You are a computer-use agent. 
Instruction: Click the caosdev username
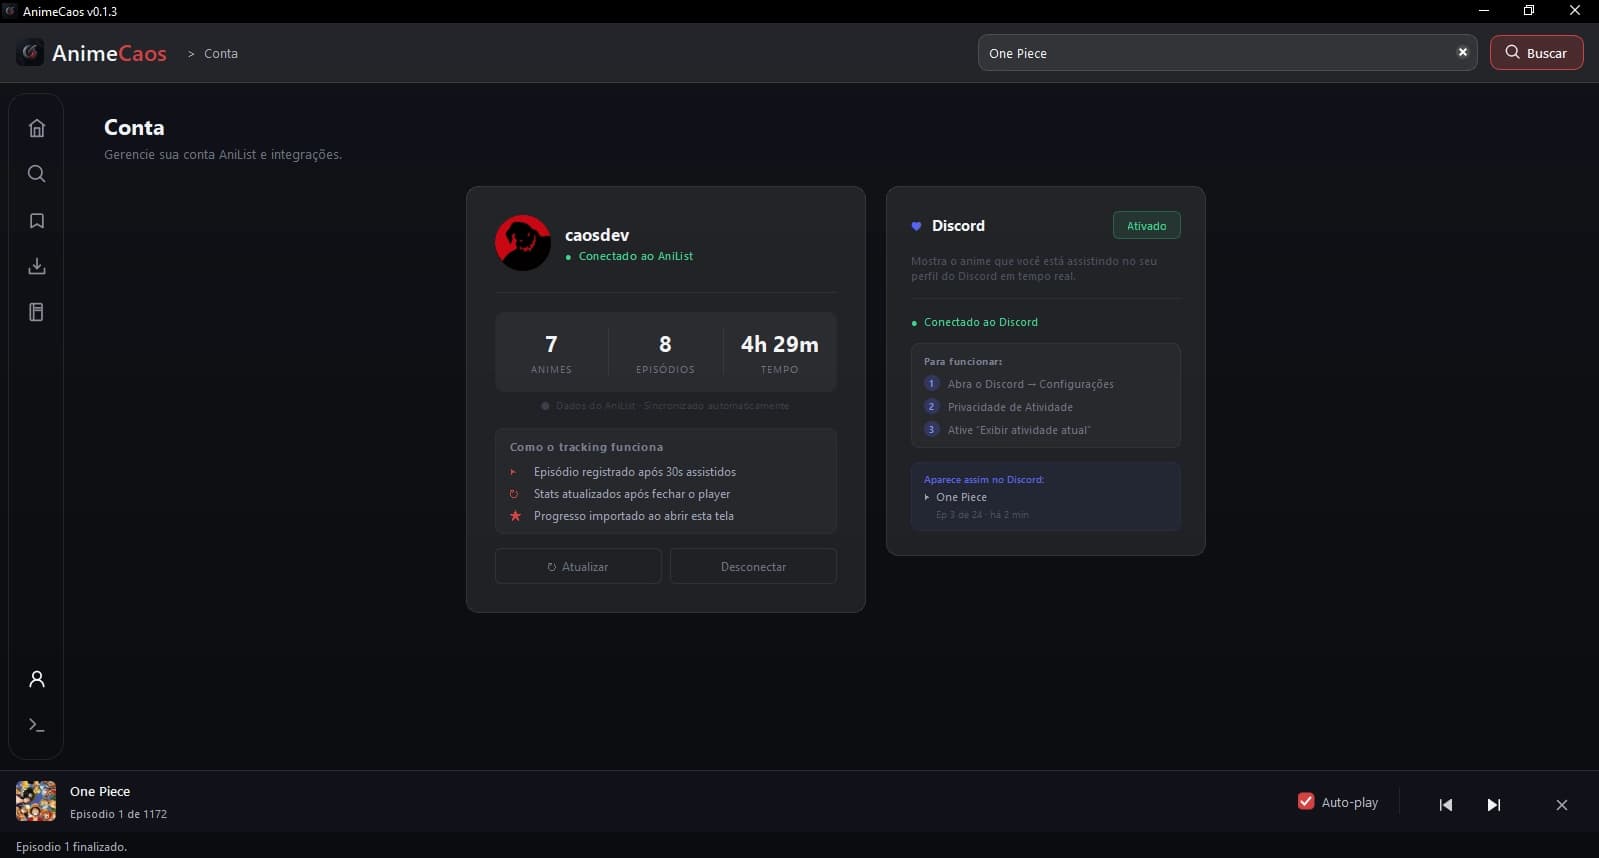(x=597, y=235)
